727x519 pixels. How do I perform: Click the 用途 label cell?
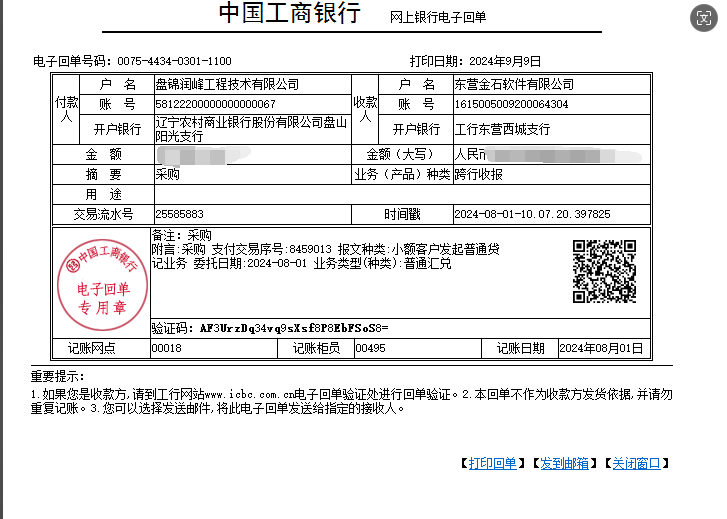tap(103, 194)
